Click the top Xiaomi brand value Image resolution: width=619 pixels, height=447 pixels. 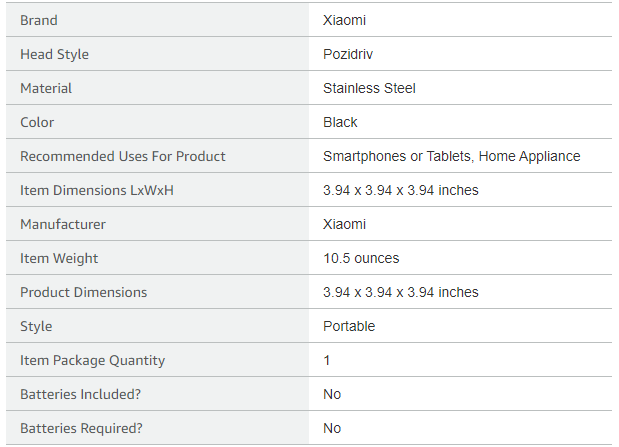tap(344, 20)
